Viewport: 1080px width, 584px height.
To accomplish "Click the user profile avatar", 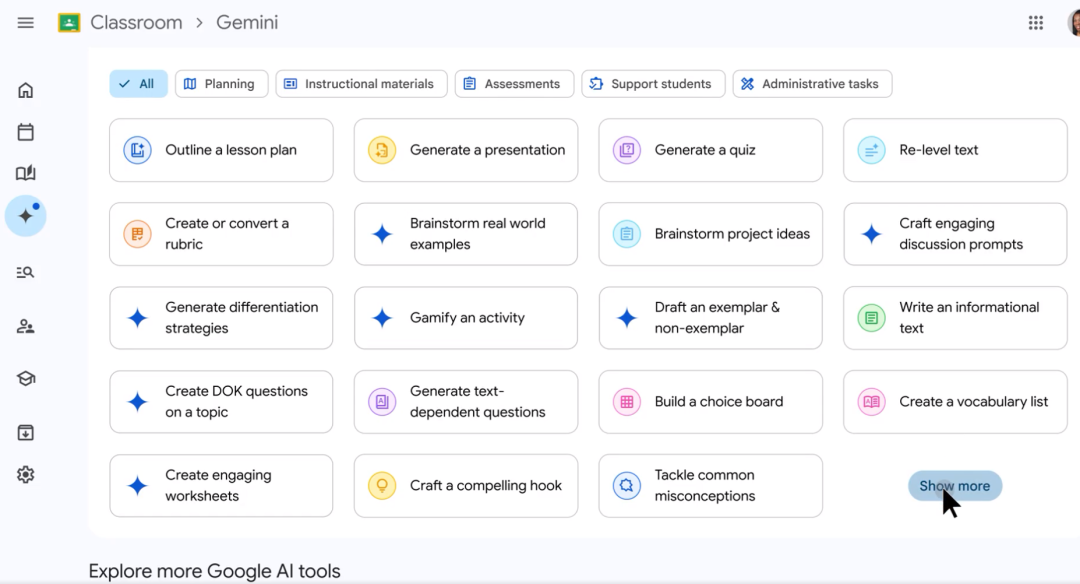I will click(1074, 23).
